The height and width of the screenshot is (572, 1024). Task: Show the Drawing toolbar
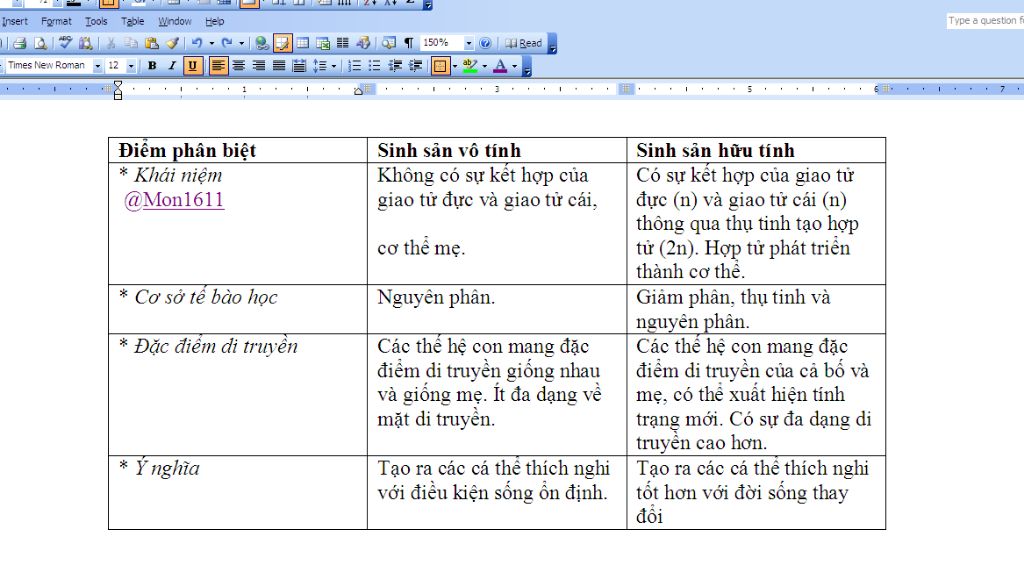click(364, 43)
